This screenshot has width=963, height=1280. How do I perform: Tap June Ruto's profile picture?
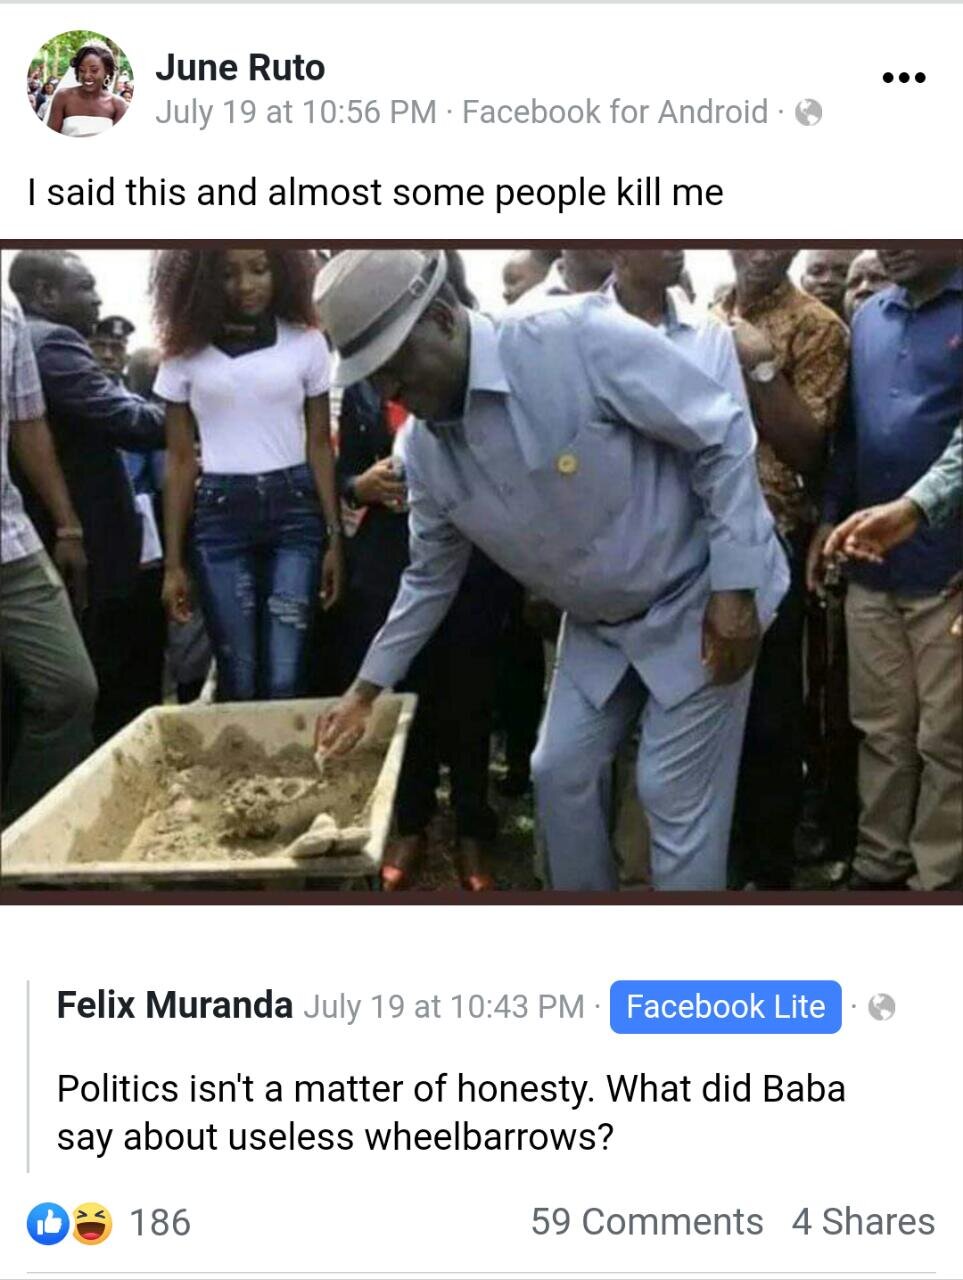[x=80, y=83]
